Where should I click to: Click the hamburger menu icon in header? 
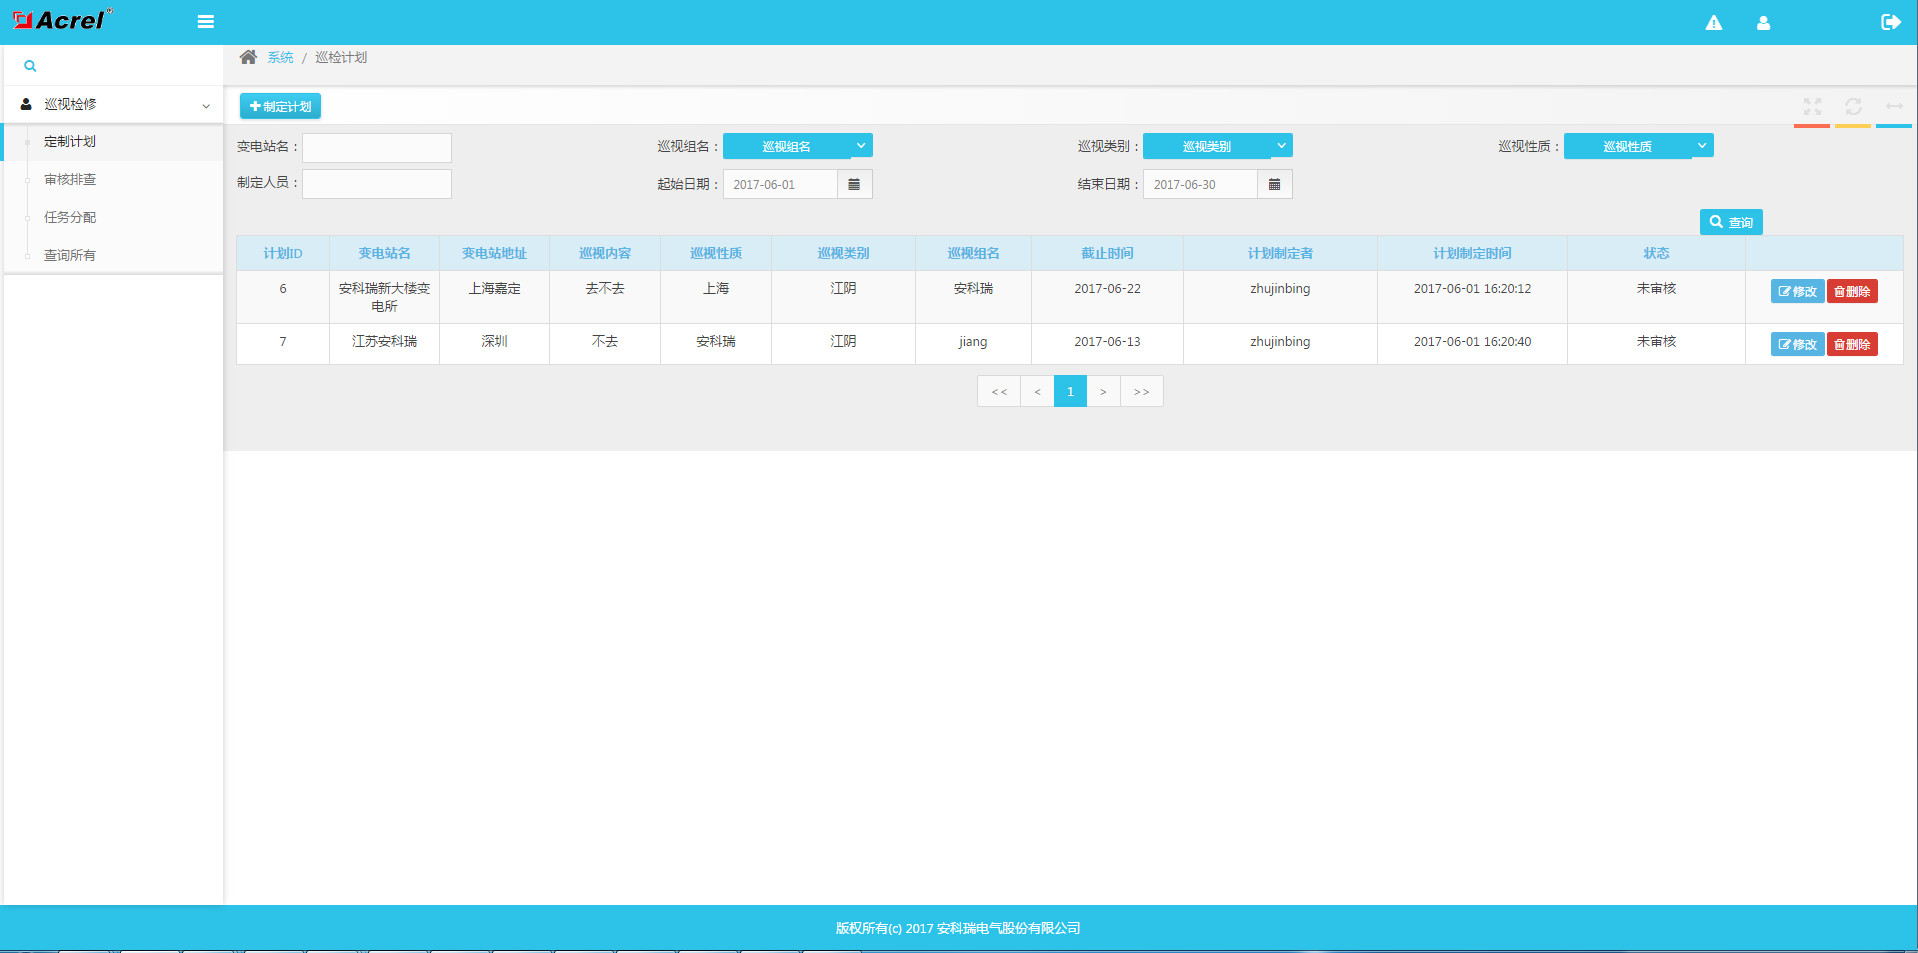pyautogui.click(x=206, y=22)
